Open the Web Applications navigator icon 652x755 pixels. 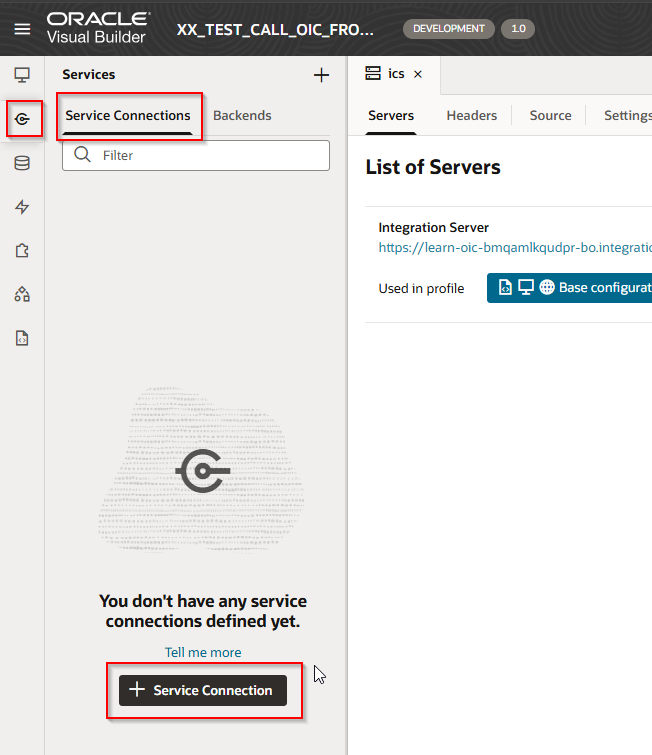click(22, 75)
